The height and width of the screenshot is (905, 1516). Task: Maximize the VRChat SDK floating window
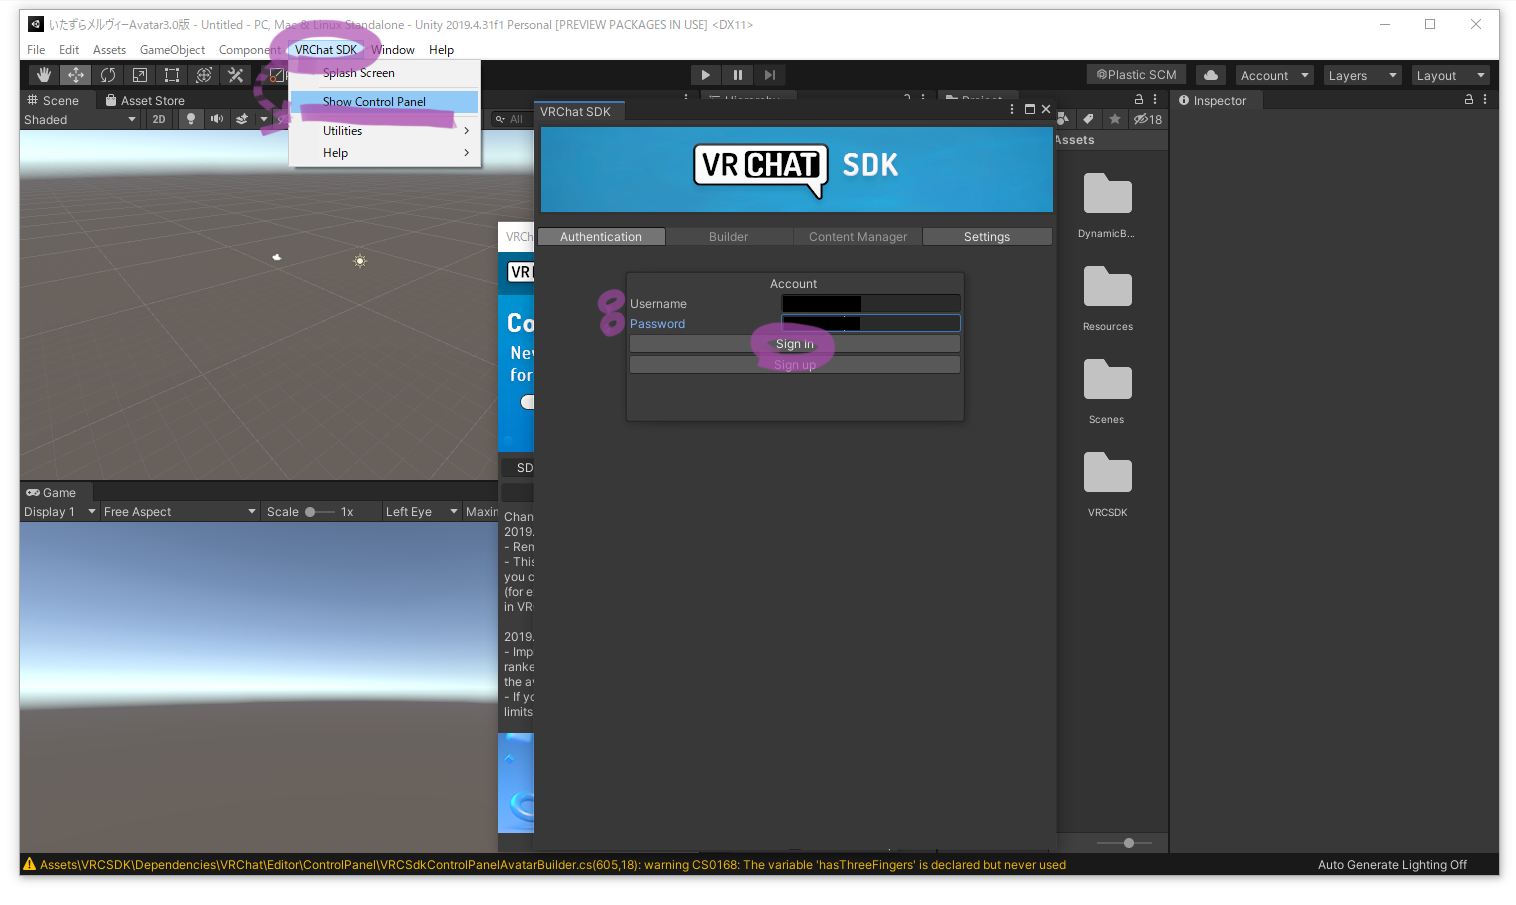(x=1029, y=109)
